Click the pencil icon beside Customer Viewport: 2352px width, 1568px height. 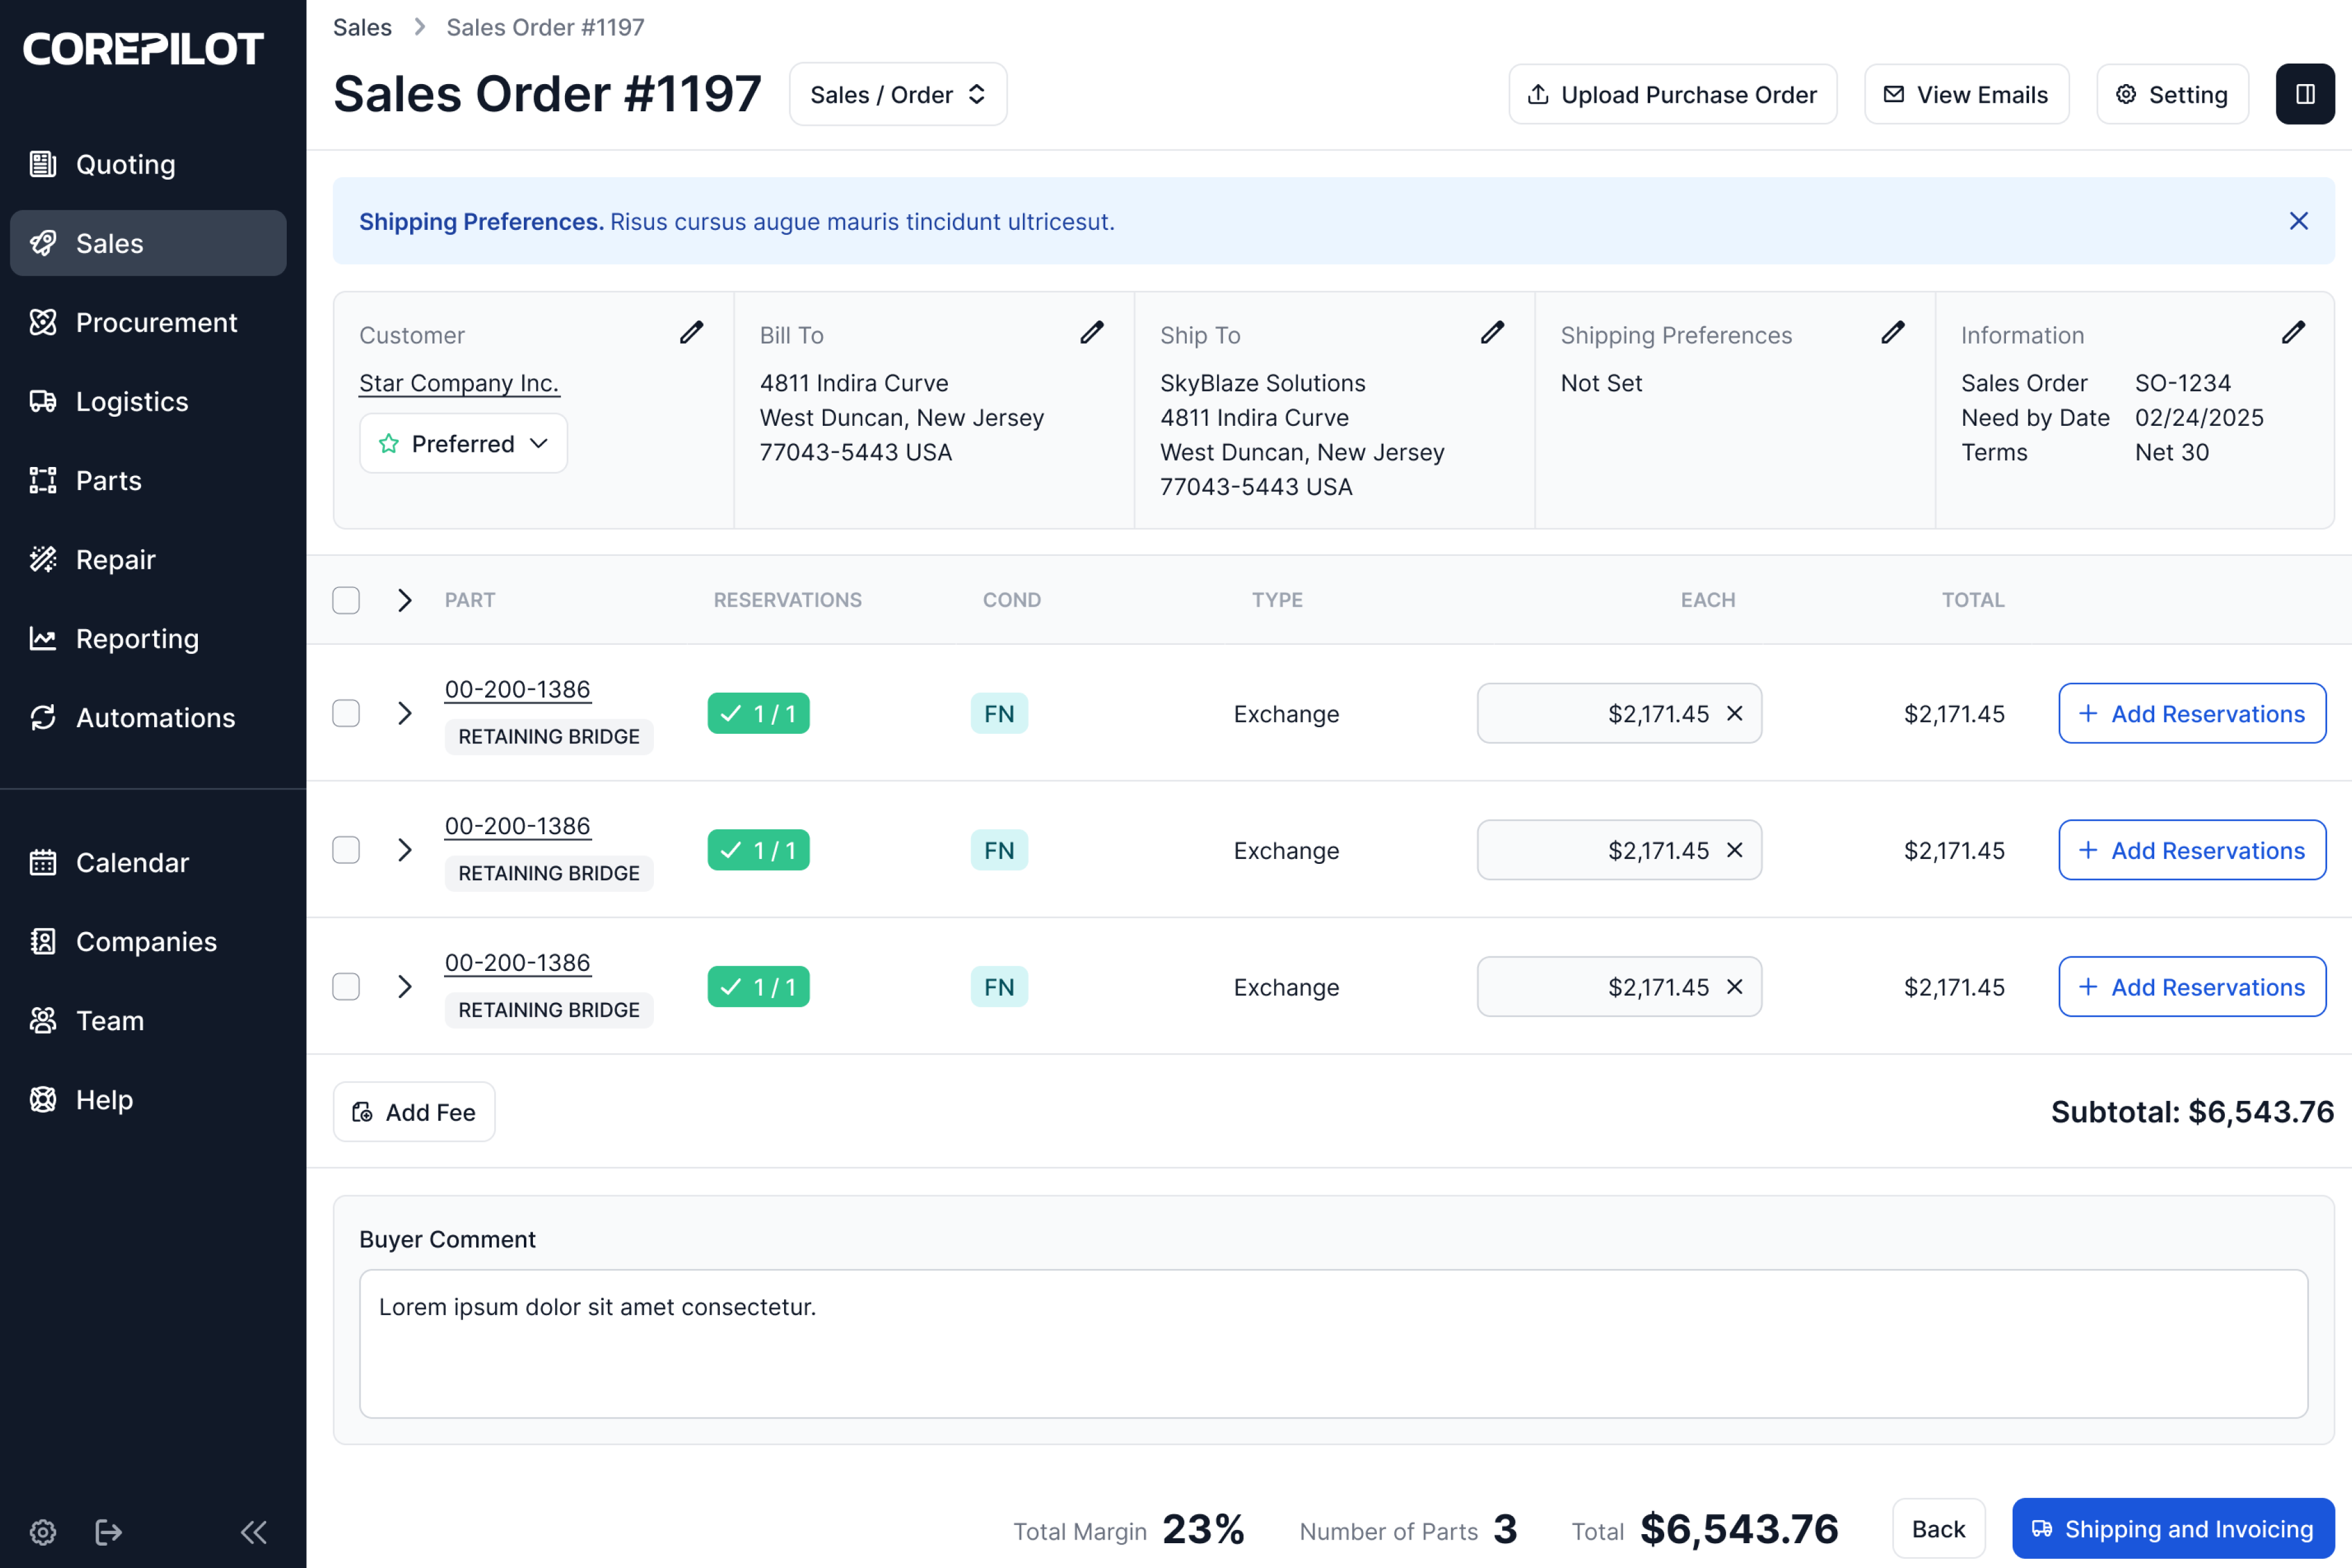(691, 333)
